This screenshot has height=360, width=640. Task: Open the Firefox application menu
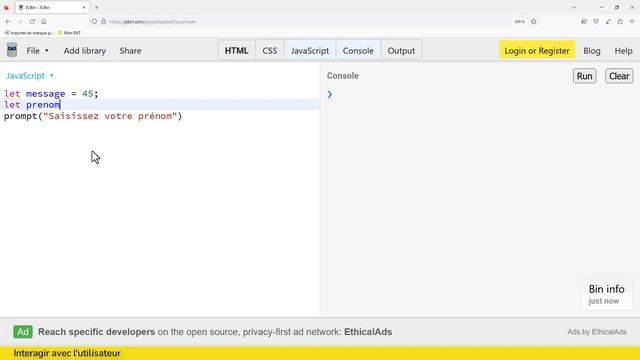click(632, 22)
